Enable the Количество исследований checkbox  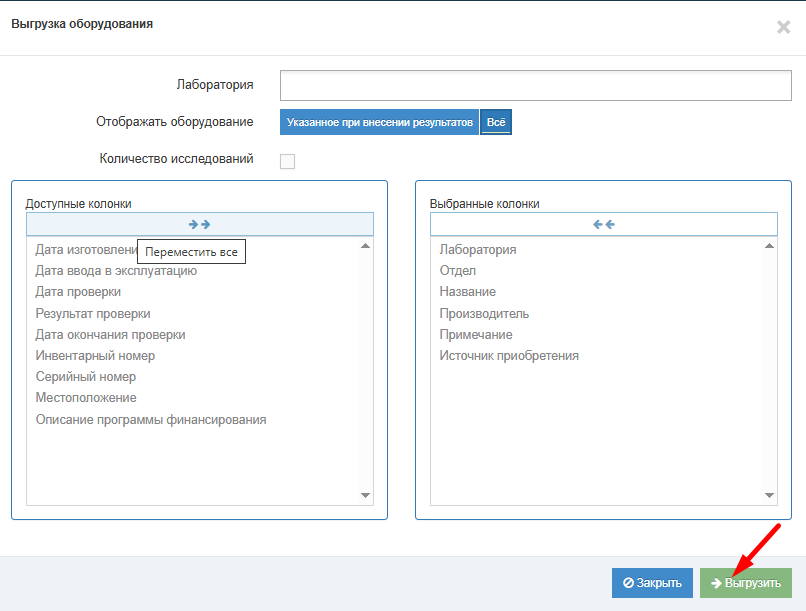[287, 161]
